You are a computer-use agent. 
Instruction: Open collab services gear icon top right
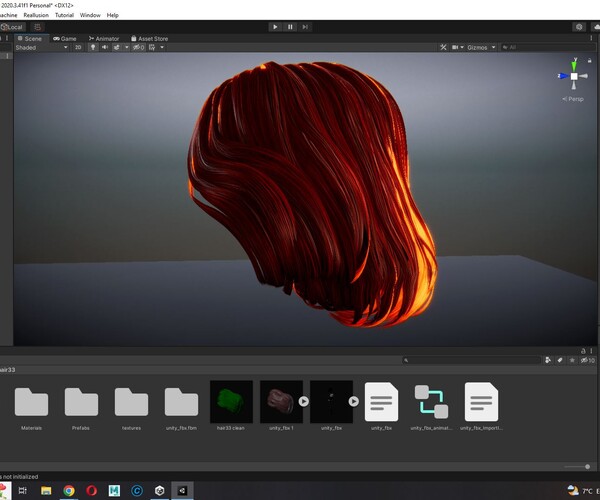[579, 27]
